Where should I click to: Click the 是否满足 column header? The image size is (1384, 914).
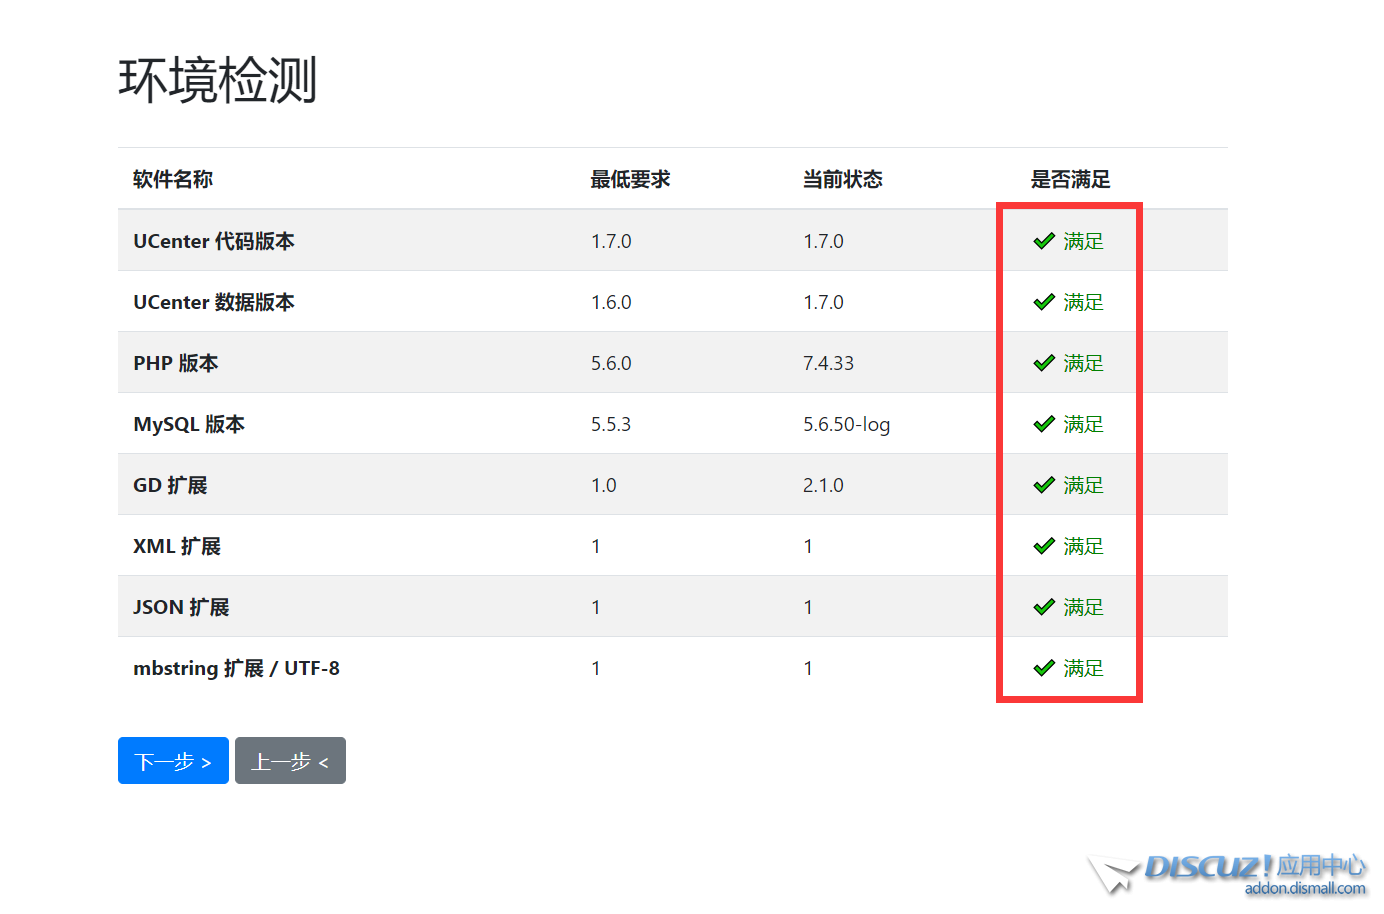[x=1070, y=179]
